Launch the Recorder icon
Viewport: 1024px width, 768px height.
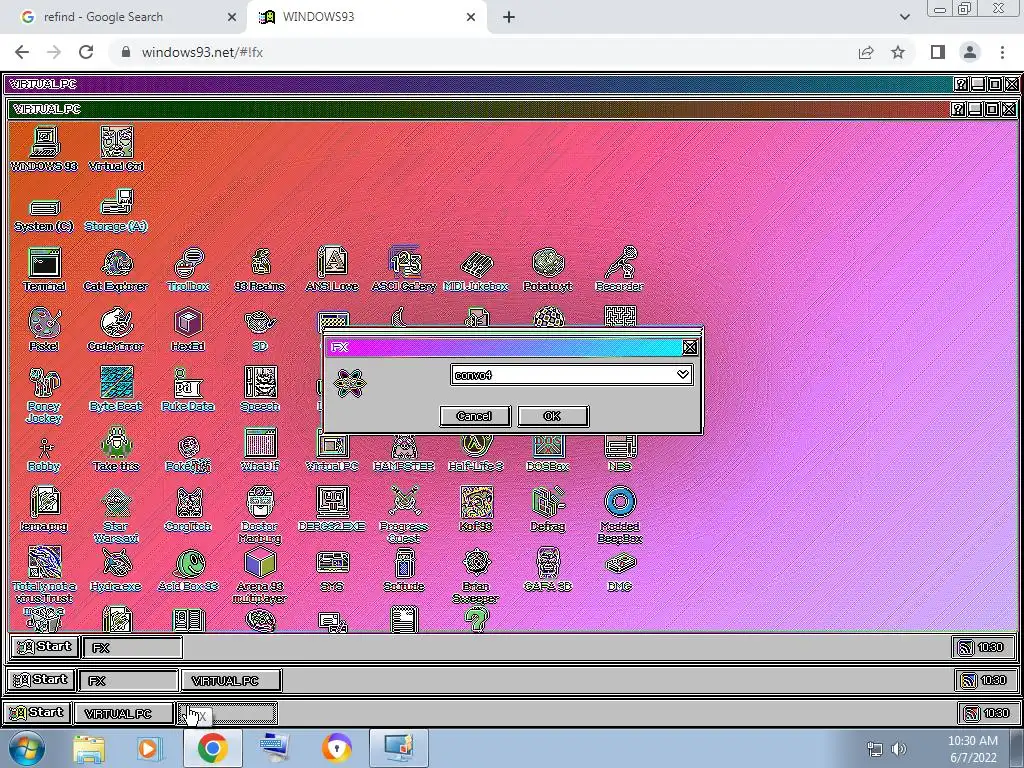coord(619,269)
